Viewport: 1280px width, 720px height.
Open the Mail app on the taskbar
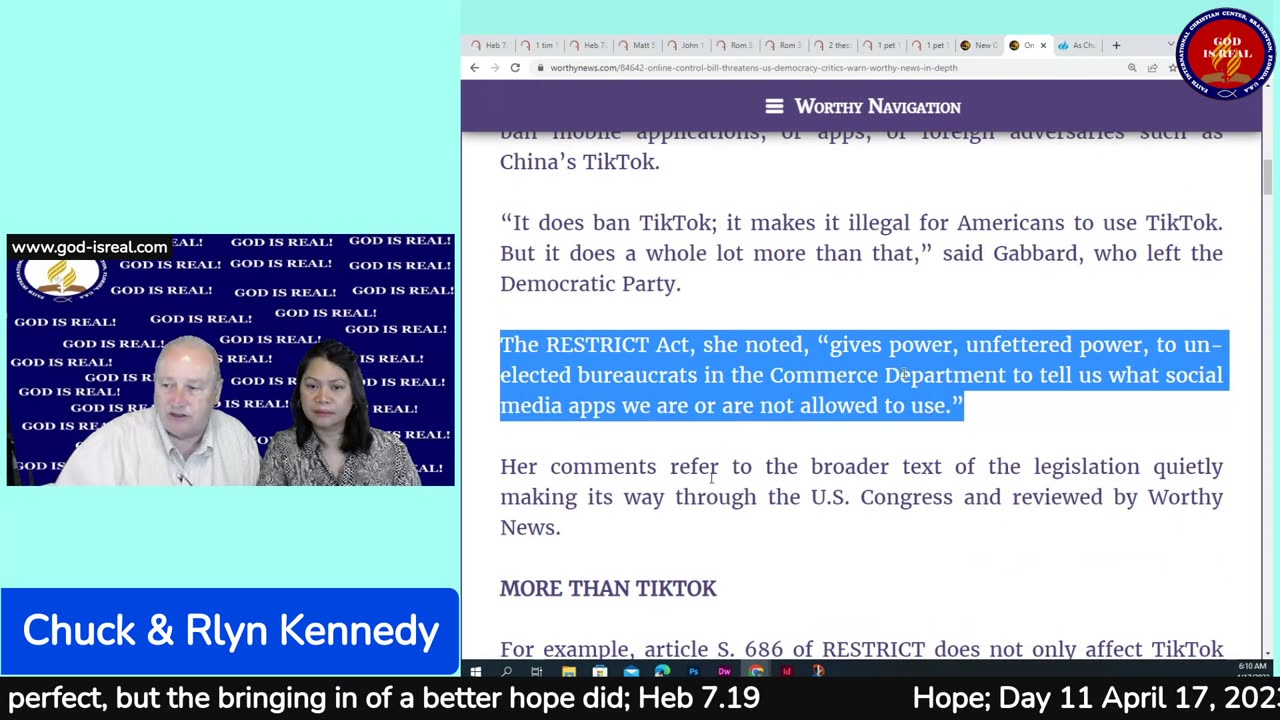pyautogui.click(x=631, y=671)
